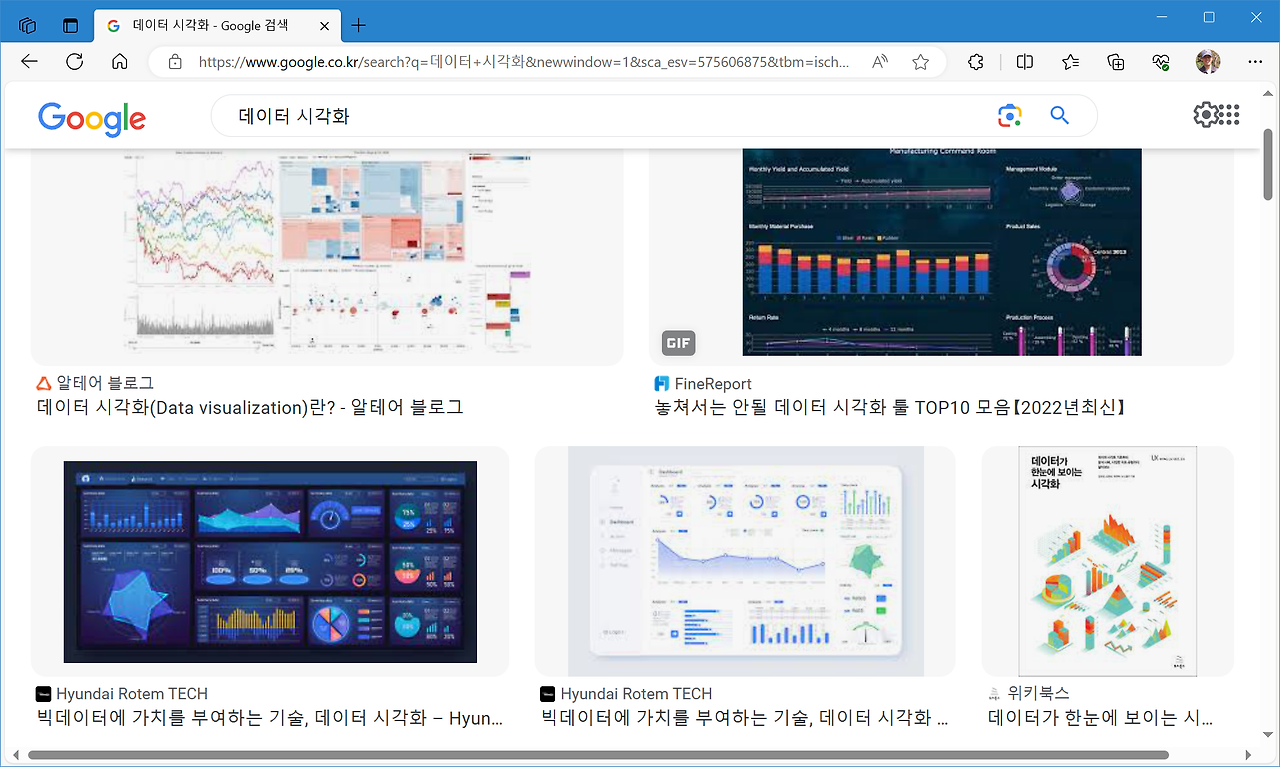This screenshot has width=1280, height=767.
Task: Open the Edge workspaces icon
Action: point(28,26)
